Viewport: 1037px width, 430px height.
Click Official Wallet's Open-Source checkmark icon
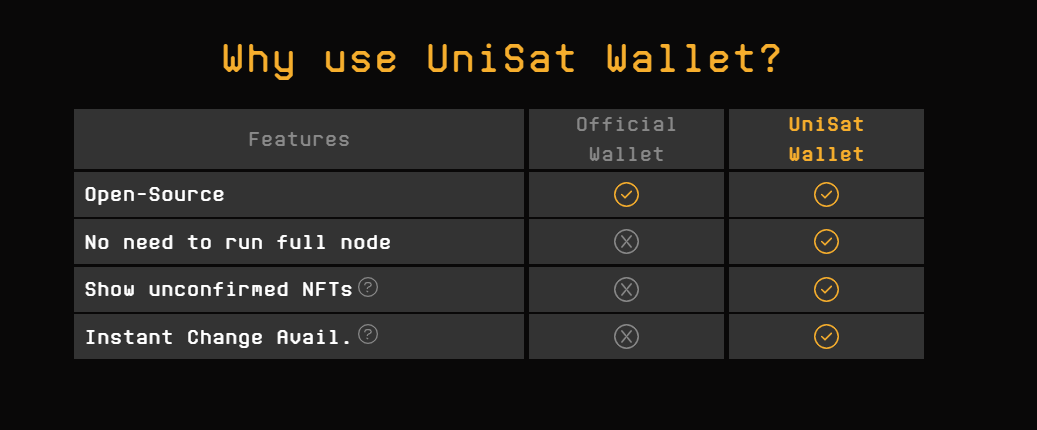click(626, 194)
